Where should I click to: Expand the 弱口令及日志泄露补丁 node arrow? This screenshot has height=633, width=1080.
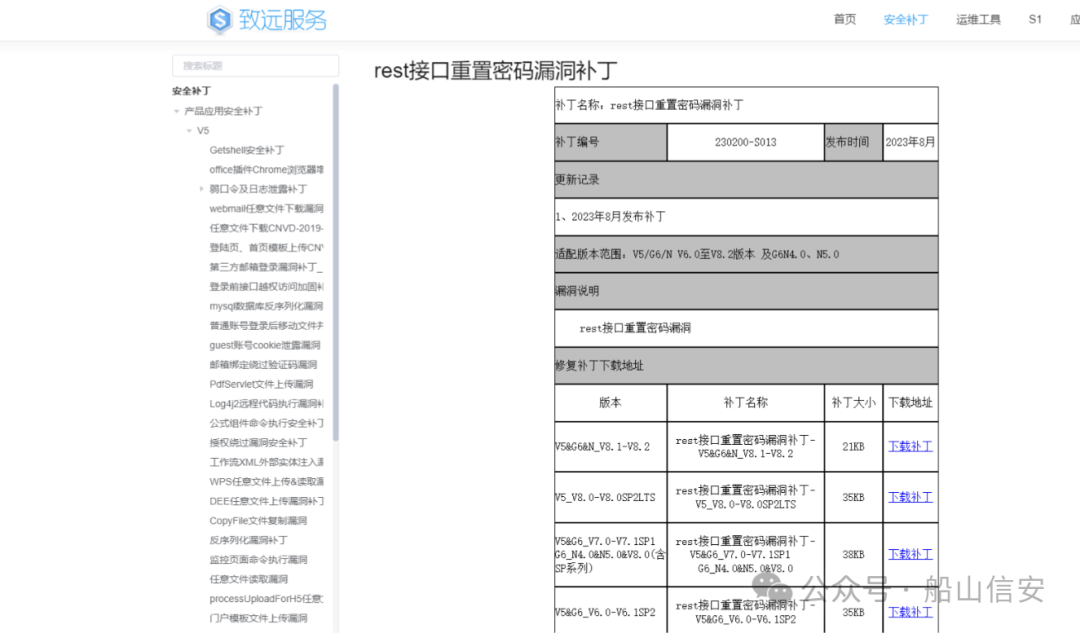point(201,189)
